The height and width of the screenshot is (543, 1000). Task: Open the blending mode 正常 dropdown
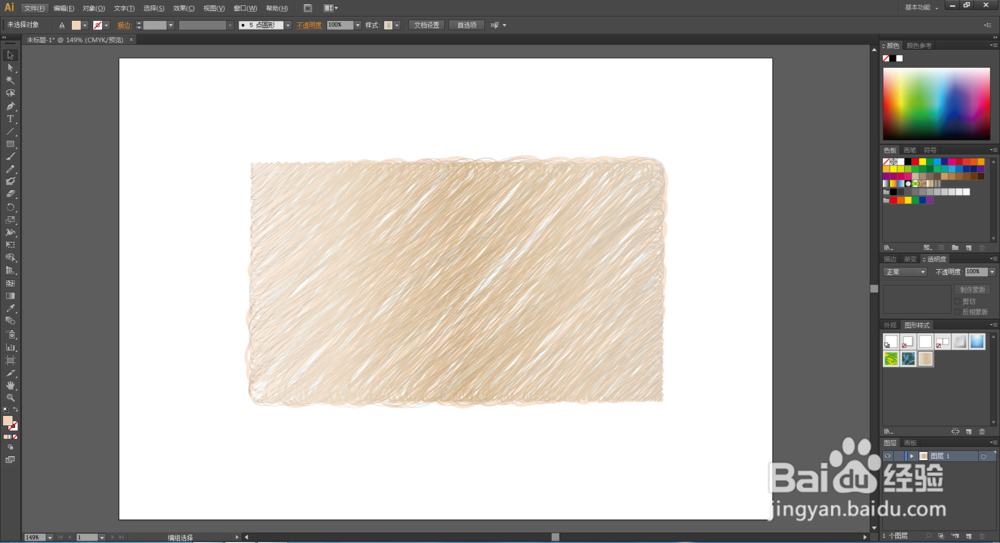click(905, 272)
